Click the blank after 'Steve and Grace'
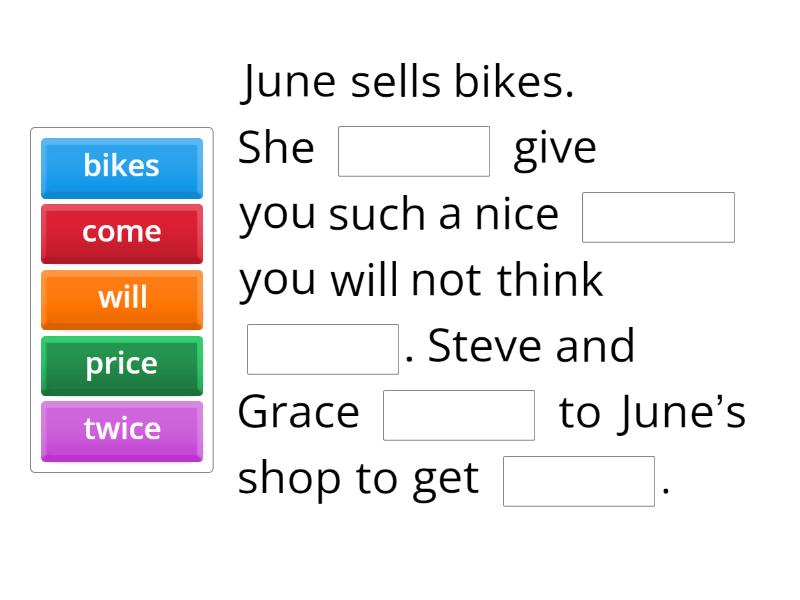Image resolution: width=800 pixels, height=600 pixels. [x=458, y=412]
